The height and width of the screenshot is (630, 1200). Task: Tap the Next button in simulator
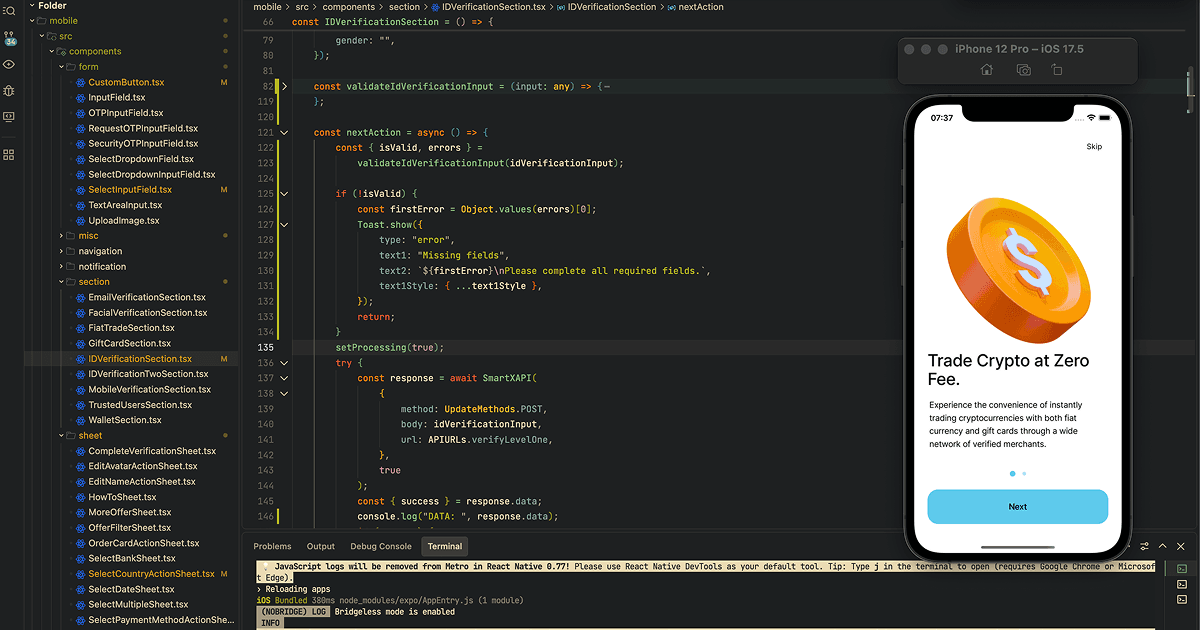1017,507
